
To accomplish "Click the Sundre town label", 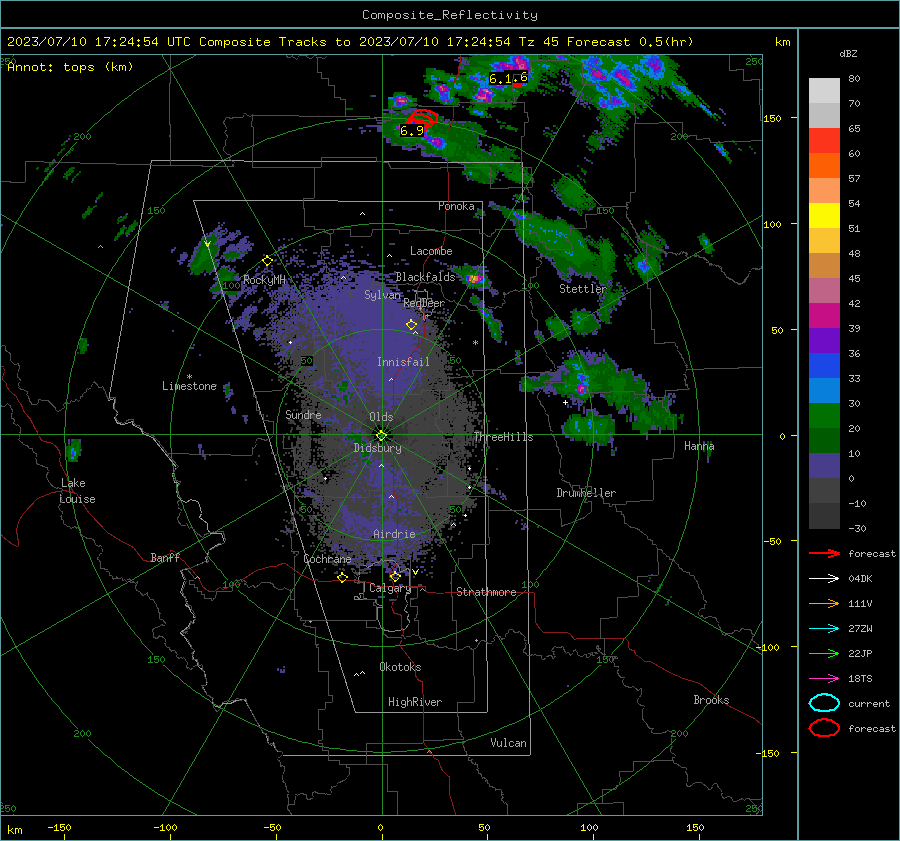I will pyautogui.click(x=303, y=414).
